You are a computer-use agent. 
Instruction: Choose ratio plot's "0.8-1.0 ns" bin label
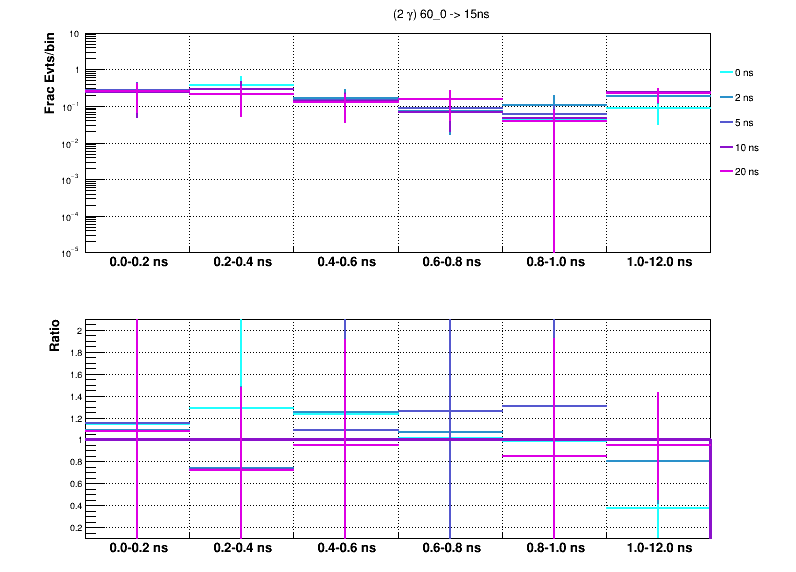click(553, 548)
